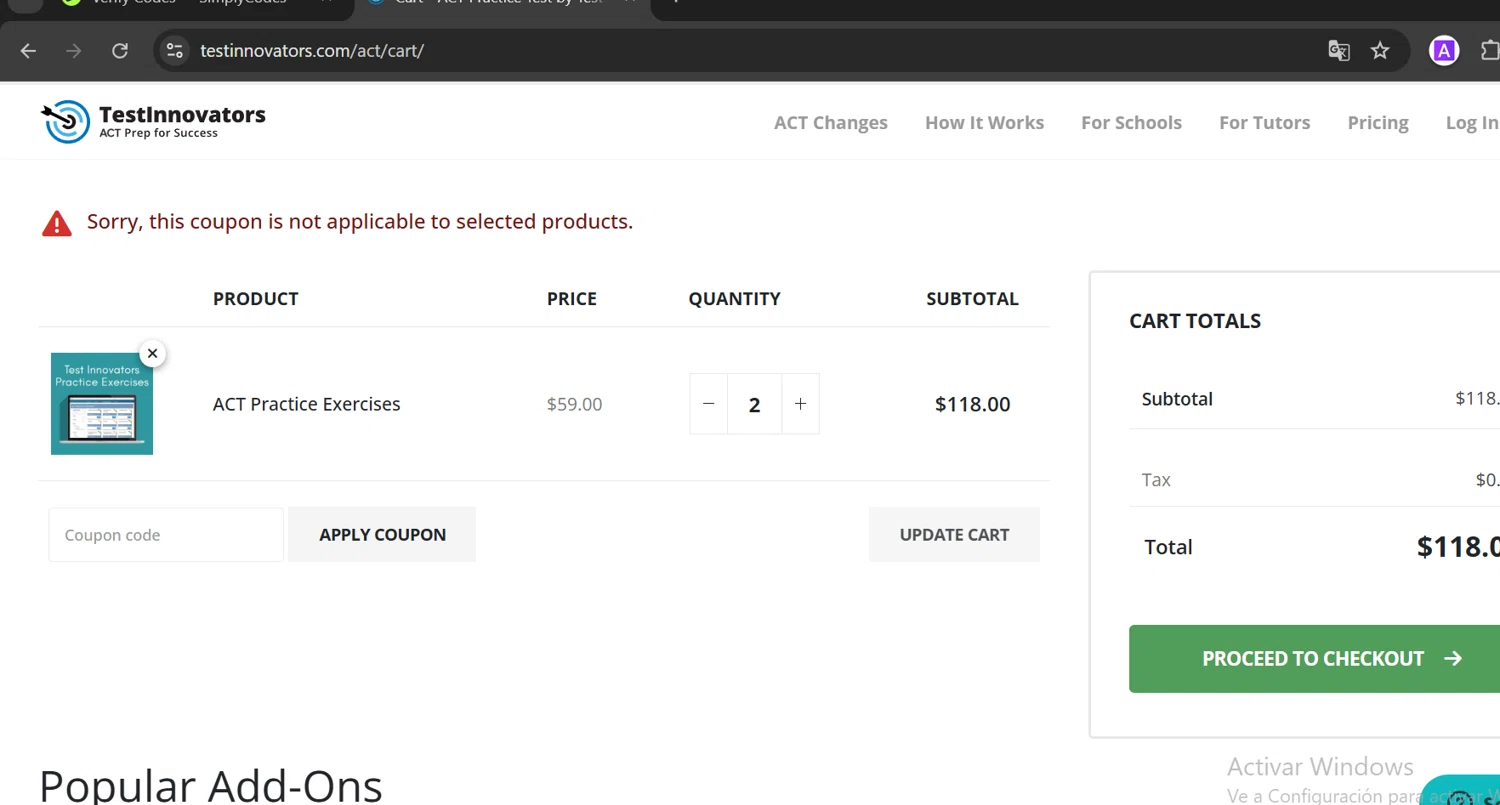
Task: Bookmark page with star icon
Action: pyautogui.click(x=1380, y=50)
